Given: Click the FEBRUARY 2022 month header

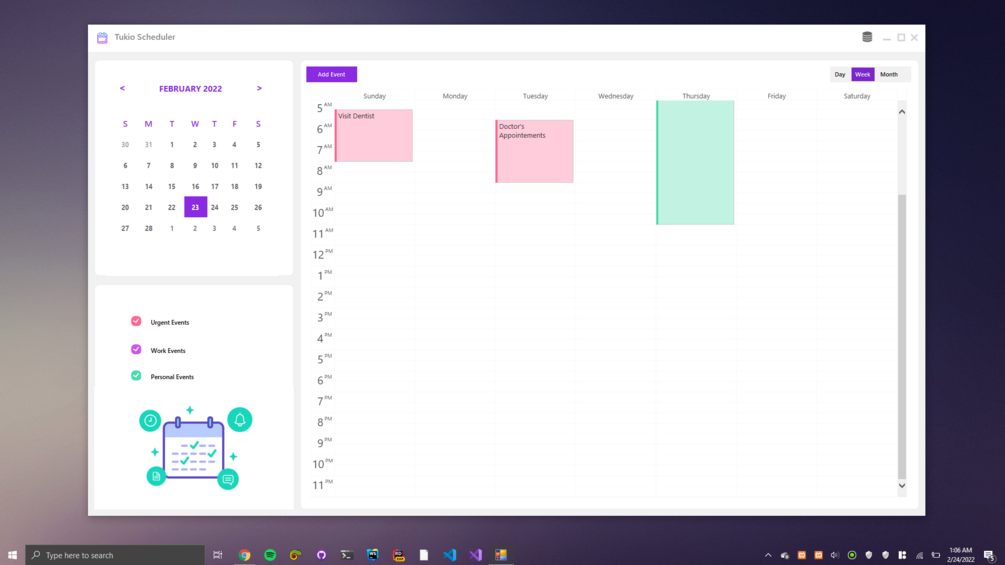Looking at the screenshot, I should [x=190, y=88].
